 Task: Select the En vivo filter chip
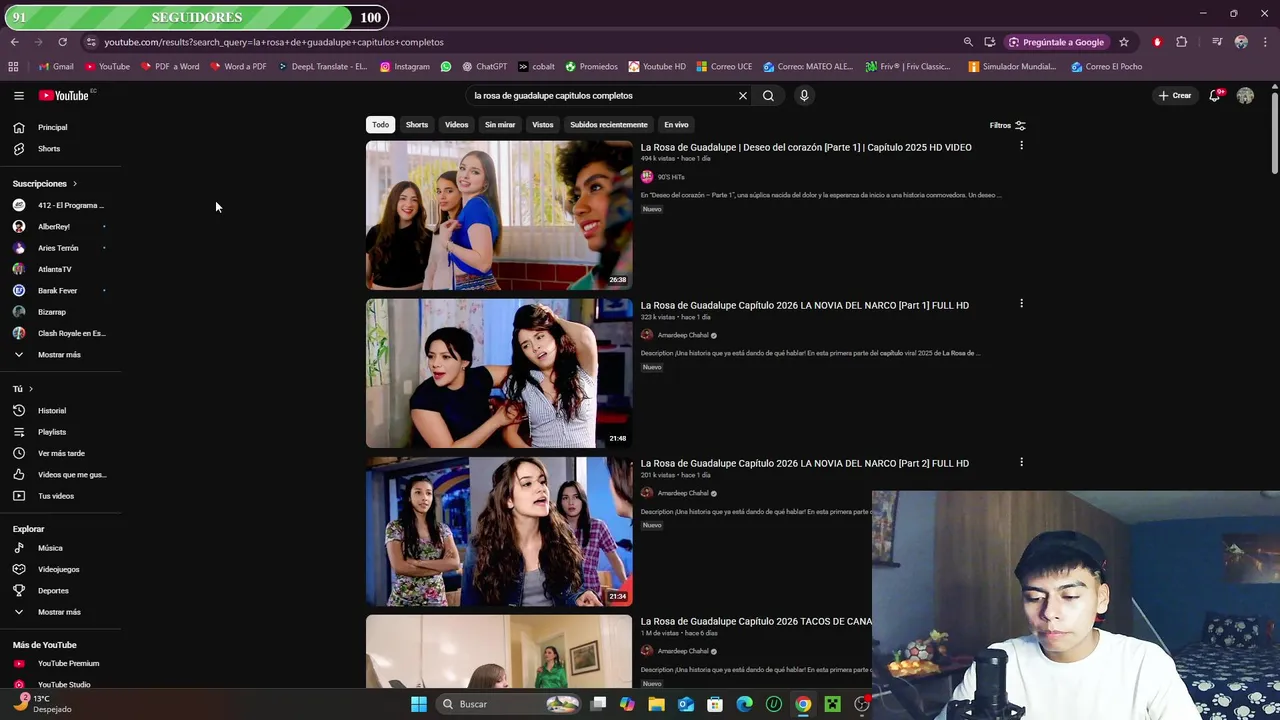point(676,125)
